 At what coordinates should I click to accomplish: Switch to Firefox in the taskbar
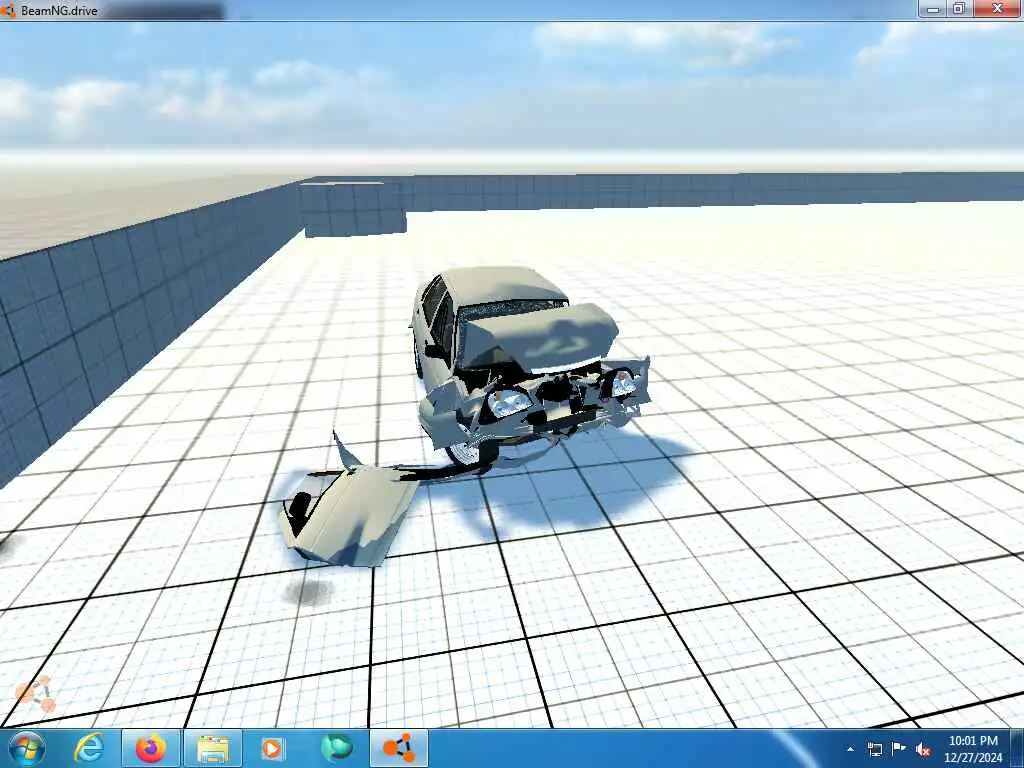tap(151, 748)
